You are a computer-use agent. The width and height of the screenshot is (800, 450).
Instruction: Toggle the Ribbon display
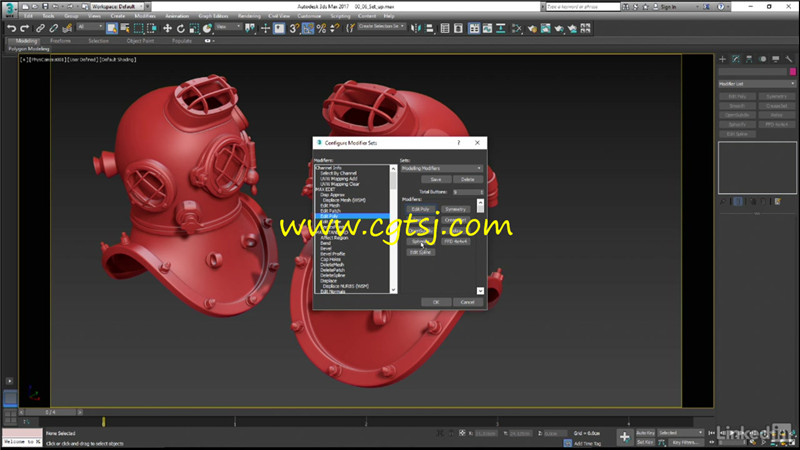(474, 29)
